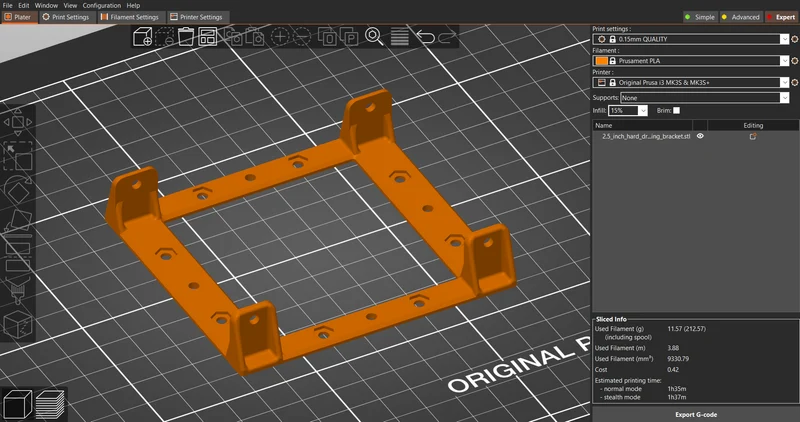The image size is (800, 422).
Task: Switch to the Filament Settings tab
Action: click(x=131, y=17)
